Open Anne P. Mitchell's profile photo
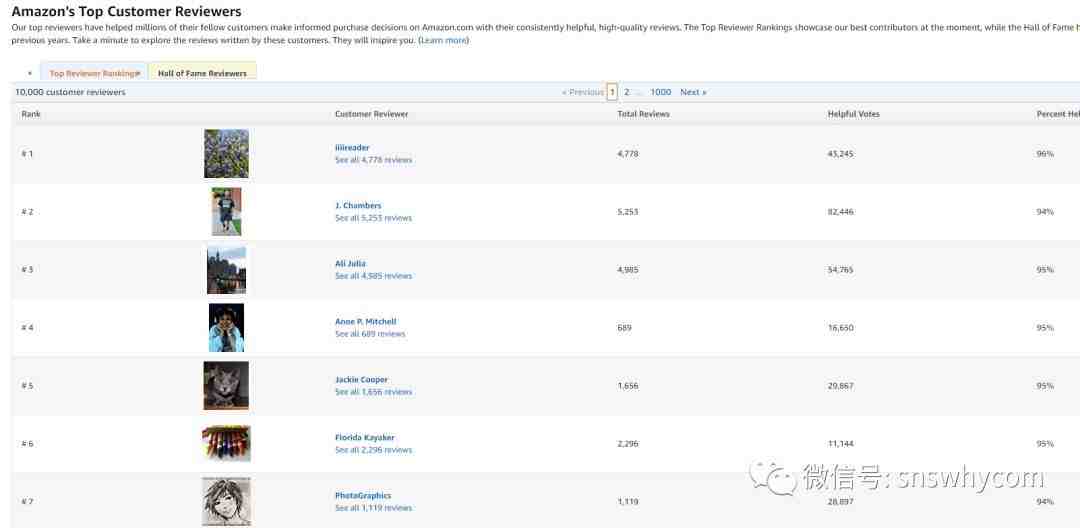Viewport: 1080px width, 528px height. coord(227,328)
